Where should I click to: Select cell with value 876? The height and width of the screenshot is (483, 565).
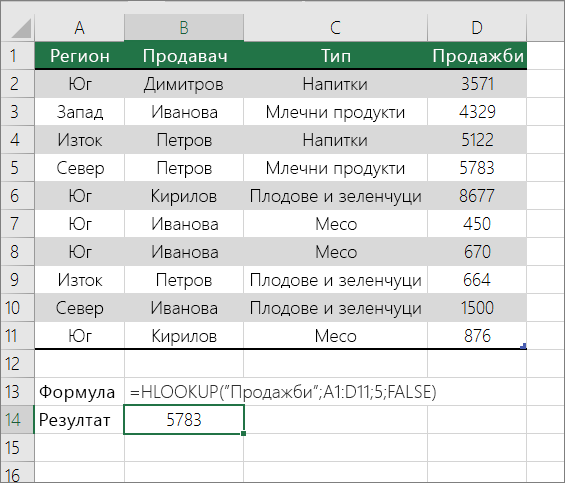(x=477, y=336)
